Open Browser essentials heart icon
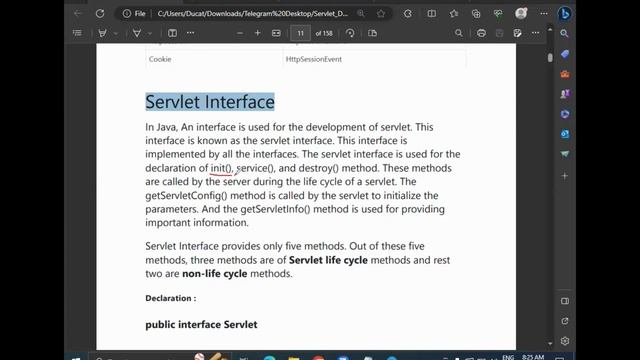 (498, 13)
